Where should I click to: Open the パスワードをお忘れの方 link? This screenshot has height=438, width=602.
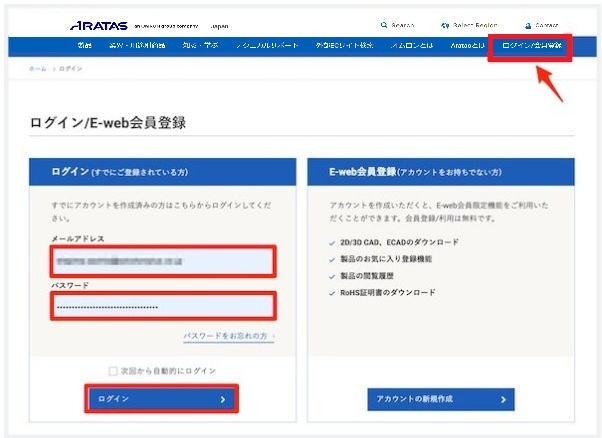(229, 336)
